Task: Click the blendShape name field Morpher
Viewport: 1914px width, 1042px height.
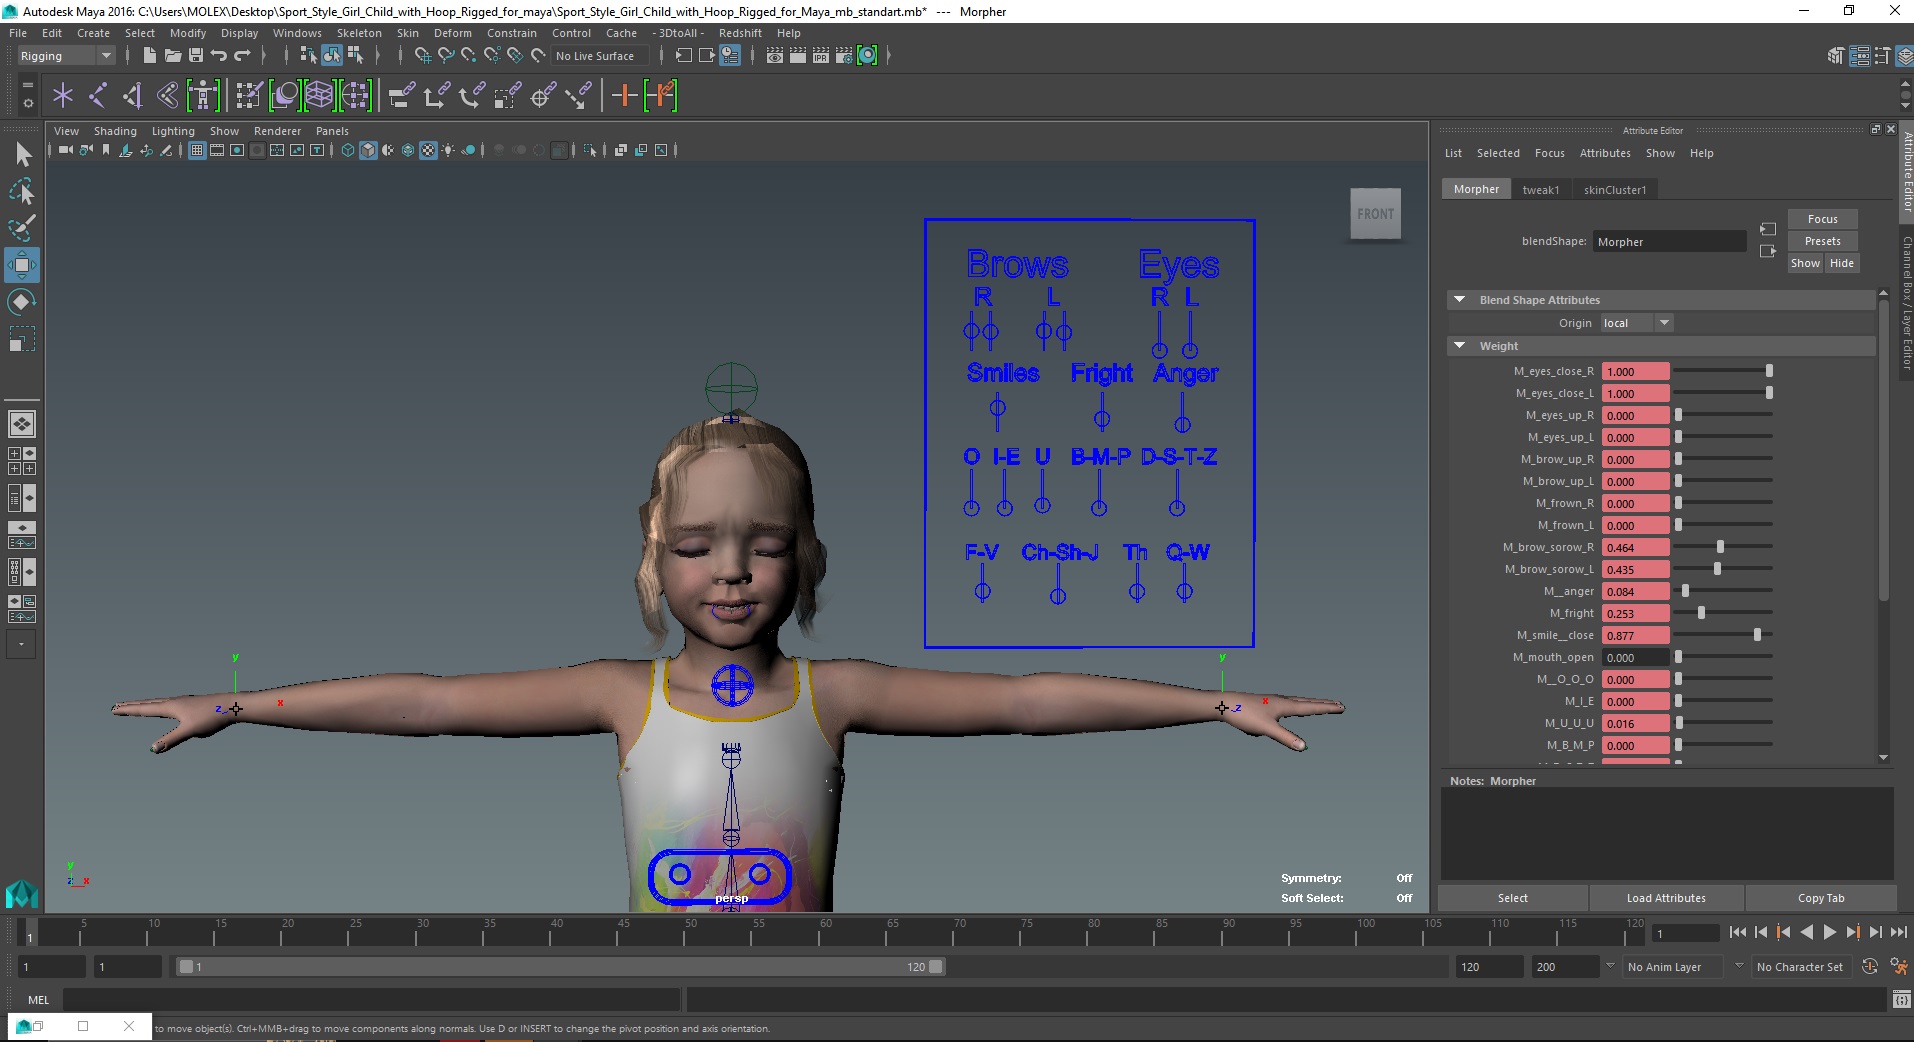Action: (1669, 242)
